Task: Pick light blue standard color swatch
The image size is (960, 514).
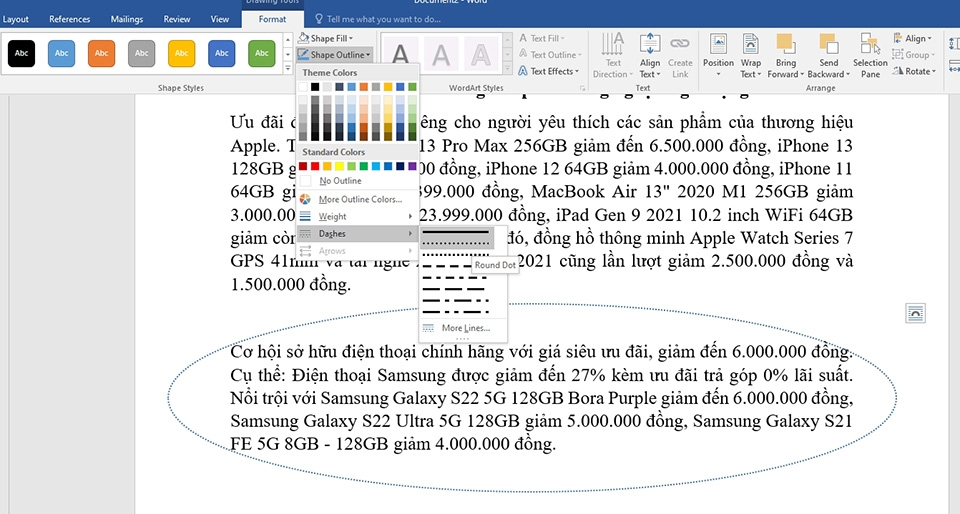Action: coord(376,166)
